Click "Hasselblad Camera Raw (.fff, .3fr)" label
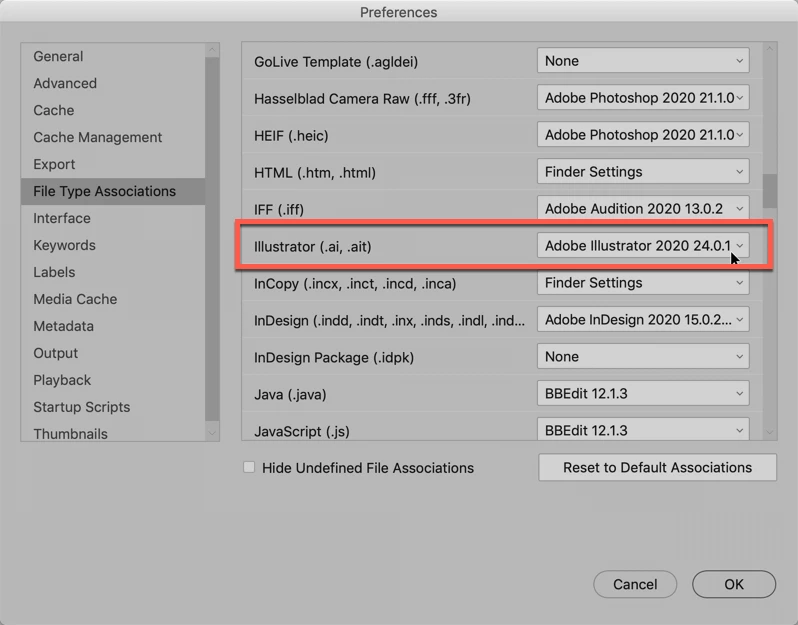The image size is (798, 625). (x=362, y=98)
